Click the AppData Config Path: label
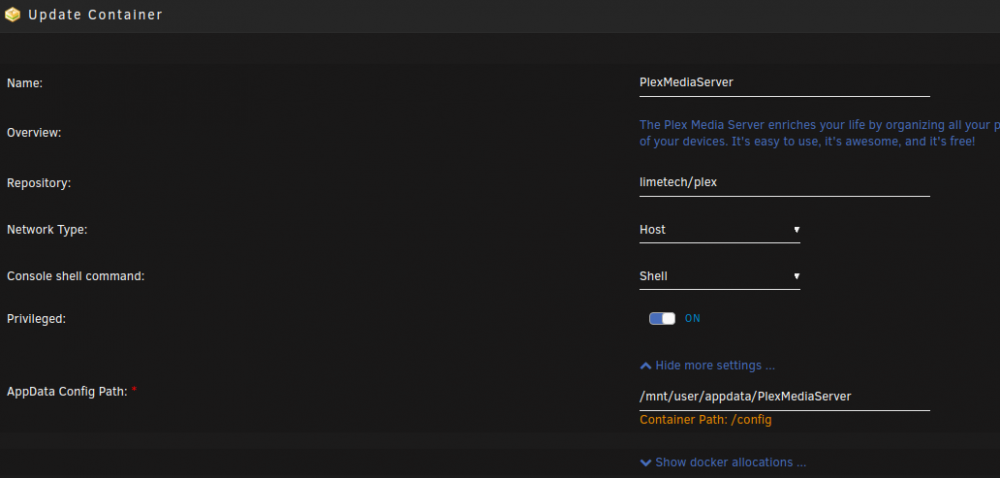 coord(67,391)
